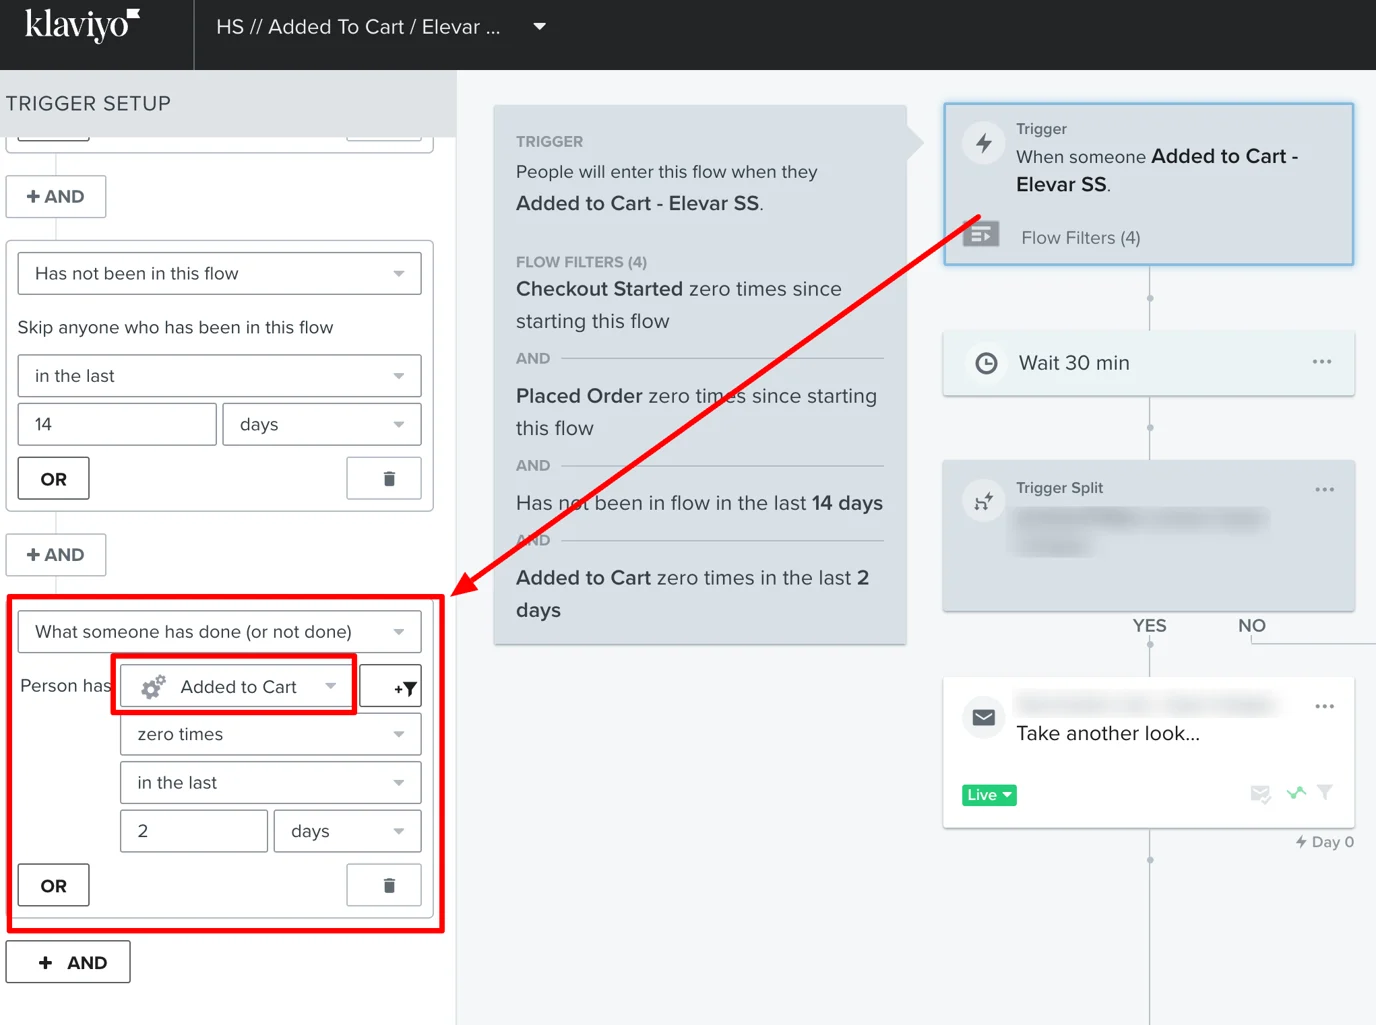The height and width of the screenshot is (1025, 1376).
Task: Click the bottom + AND button
Action: (68, 962)
